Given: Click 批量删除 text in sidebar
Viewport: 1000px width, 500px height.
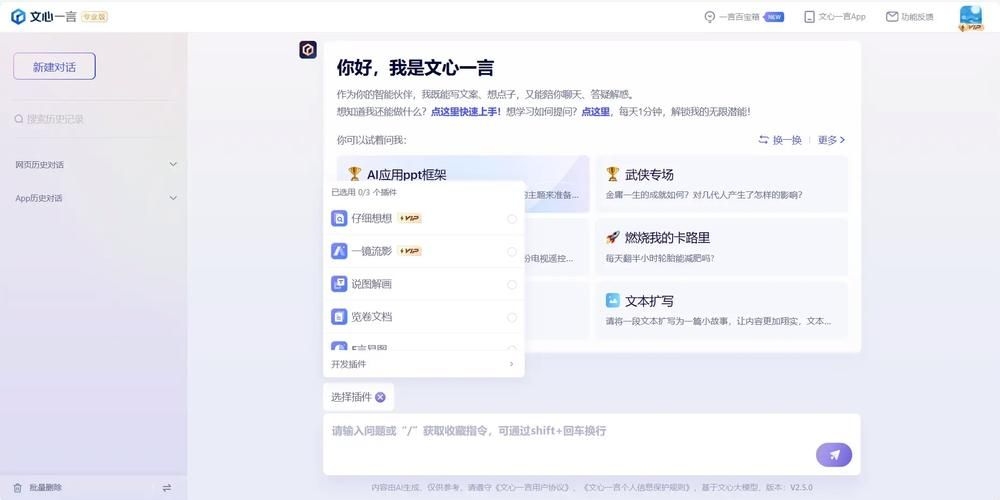Looking at the screenshot, I should tap(46, 488).
